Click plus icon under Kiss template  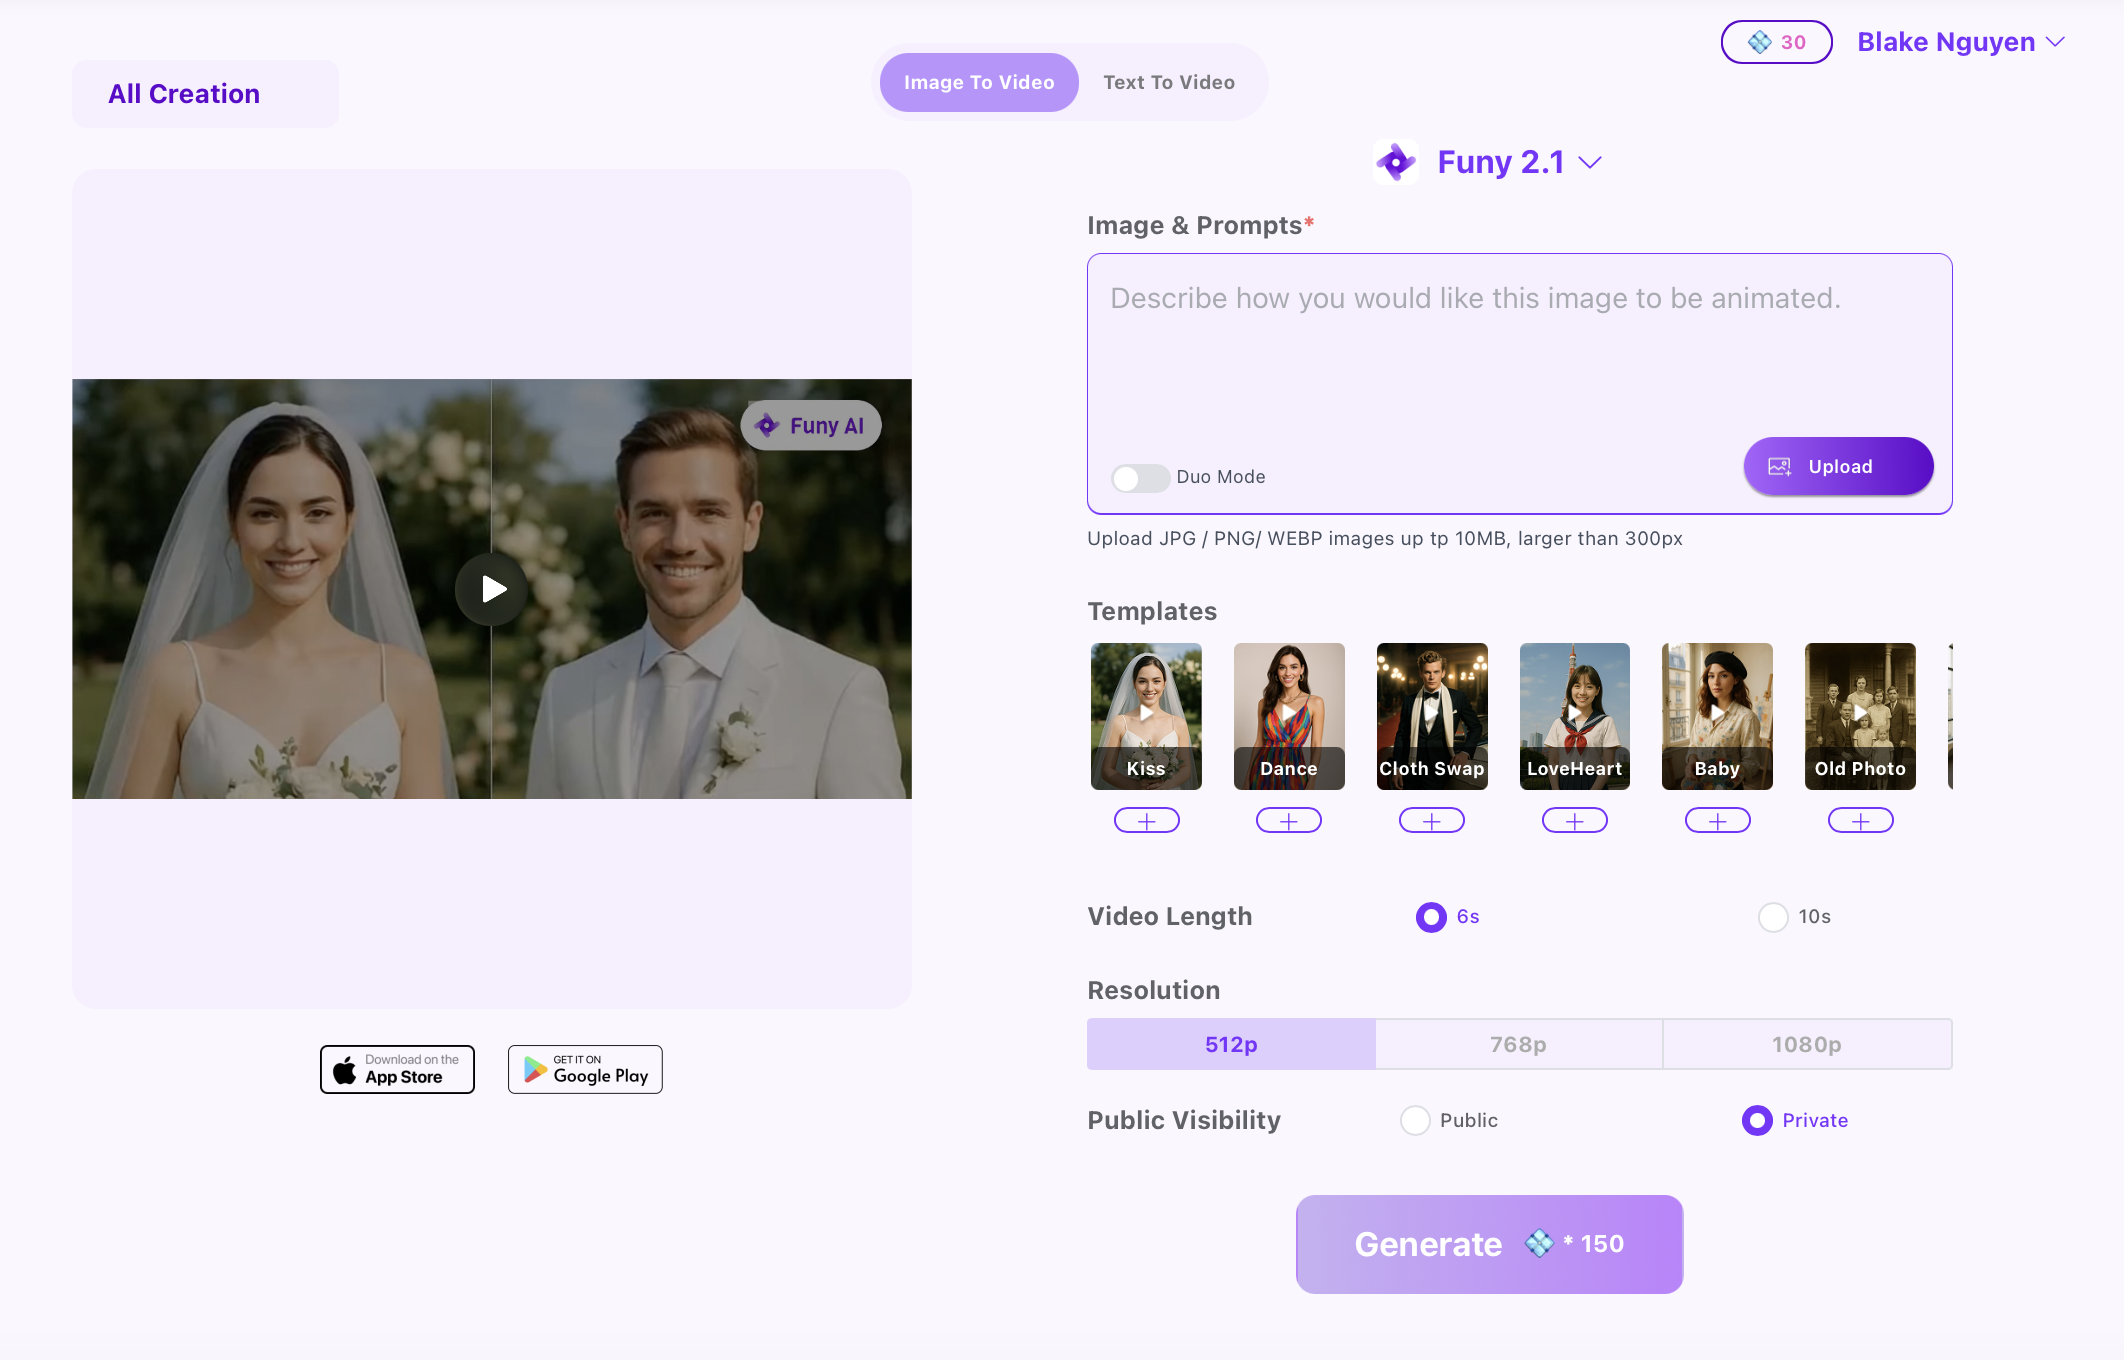1146,821
